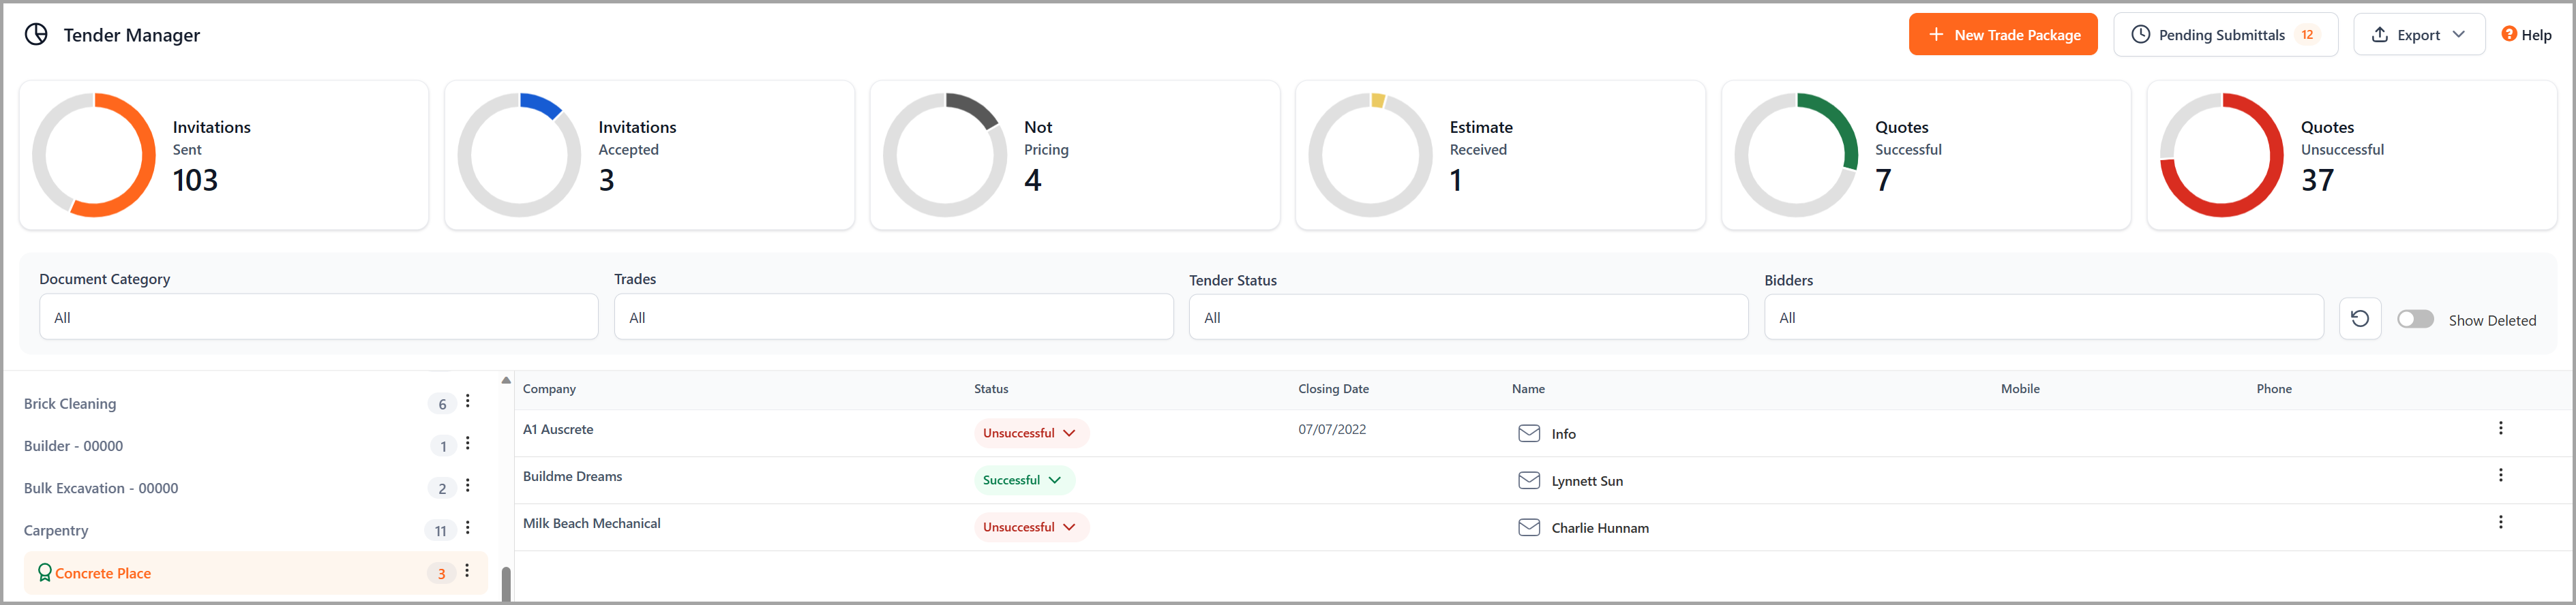Click the envelope icon next to Info

1529,433
